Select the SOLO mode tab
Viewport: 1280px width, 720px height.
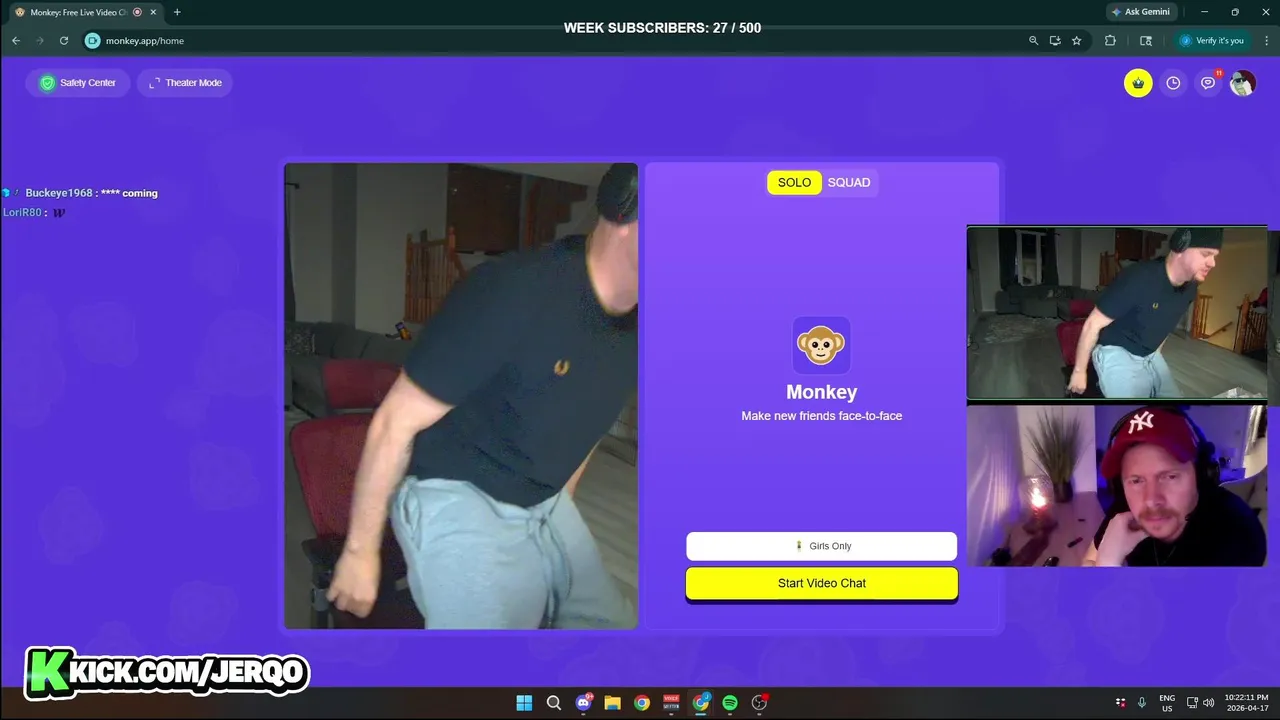click(x=794, y=182)
